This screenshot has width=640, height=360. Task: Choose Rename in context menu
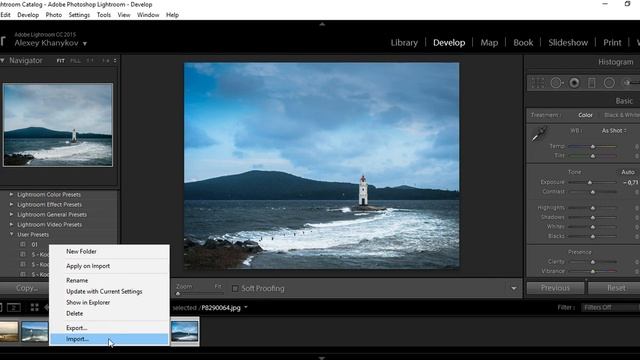(110, 280)
